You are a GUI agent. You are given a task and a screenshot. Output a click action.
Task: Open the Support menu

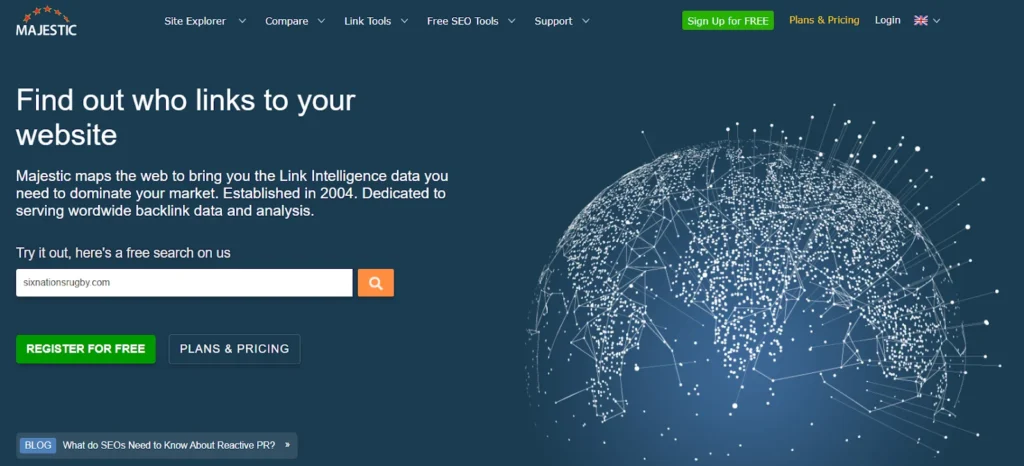tap(553, 21)
